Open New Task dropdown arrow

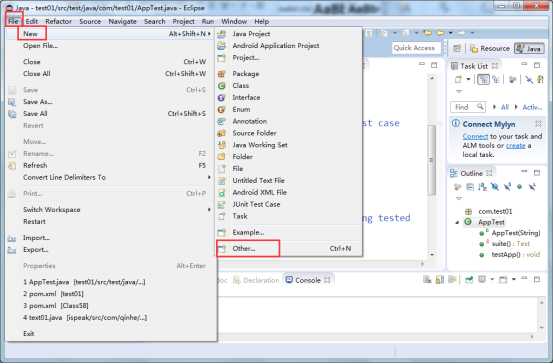coord(468,79)
